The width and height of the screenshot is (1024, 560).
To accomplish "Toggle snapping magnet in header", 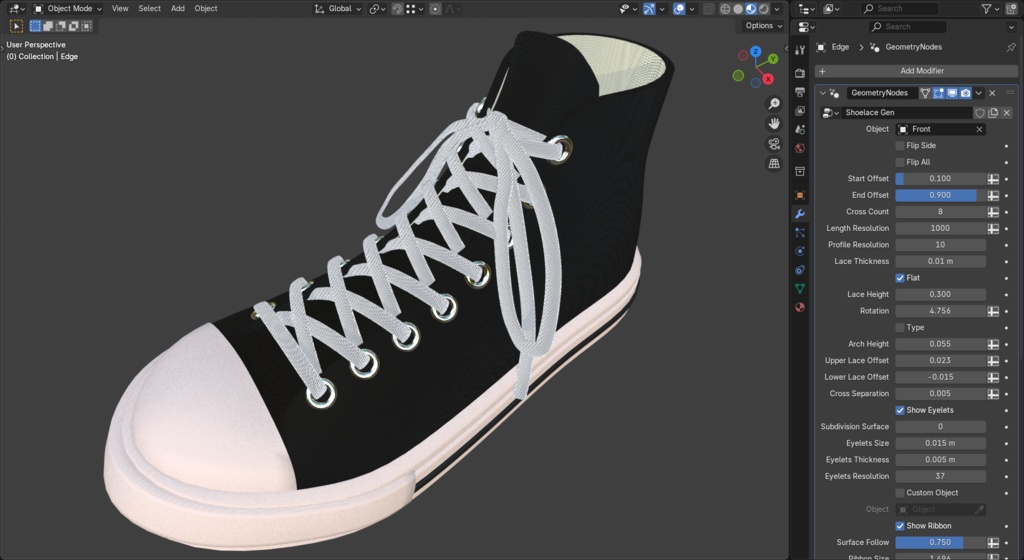I will click(397, 8).
